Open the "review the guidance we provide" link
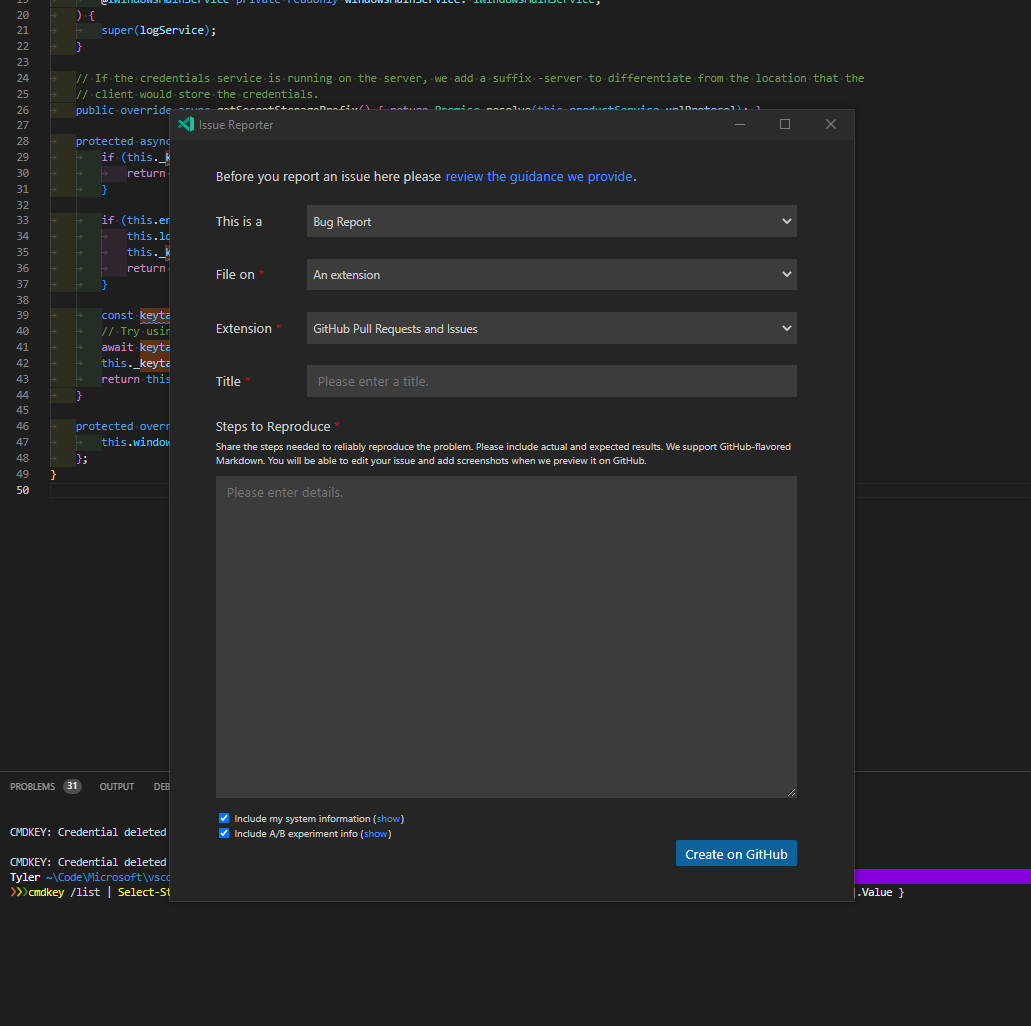The height and width of the screenshot is (1026, 1031). (538, 176)
